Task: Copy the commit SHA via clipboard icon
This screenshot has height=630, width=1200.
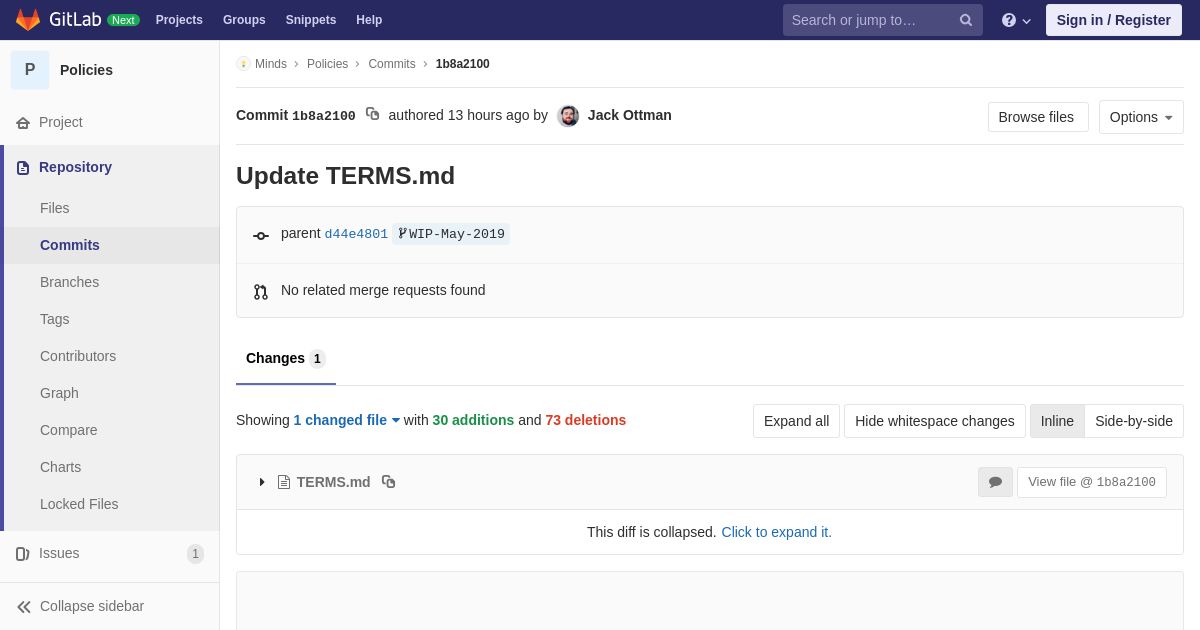Action: (372, 114)
